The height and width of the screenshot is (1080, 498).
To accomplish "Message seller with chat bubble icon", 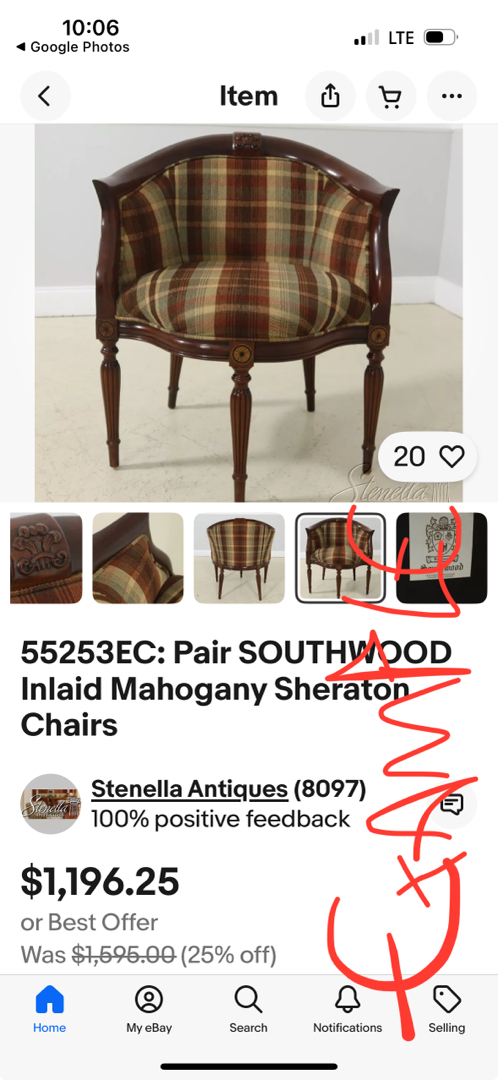I will click(x=452, y=804).
